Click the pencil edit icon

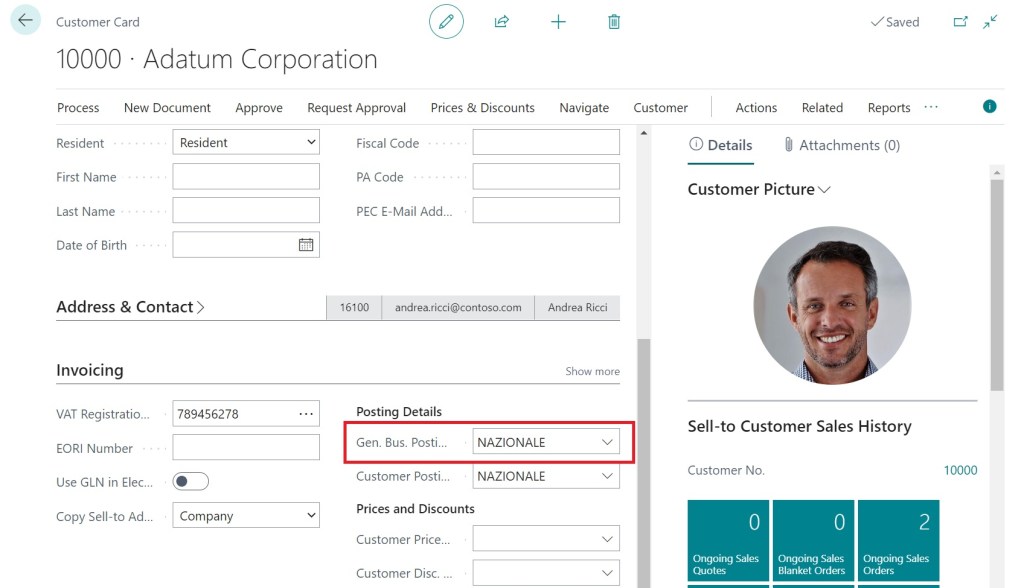(446, 21)
